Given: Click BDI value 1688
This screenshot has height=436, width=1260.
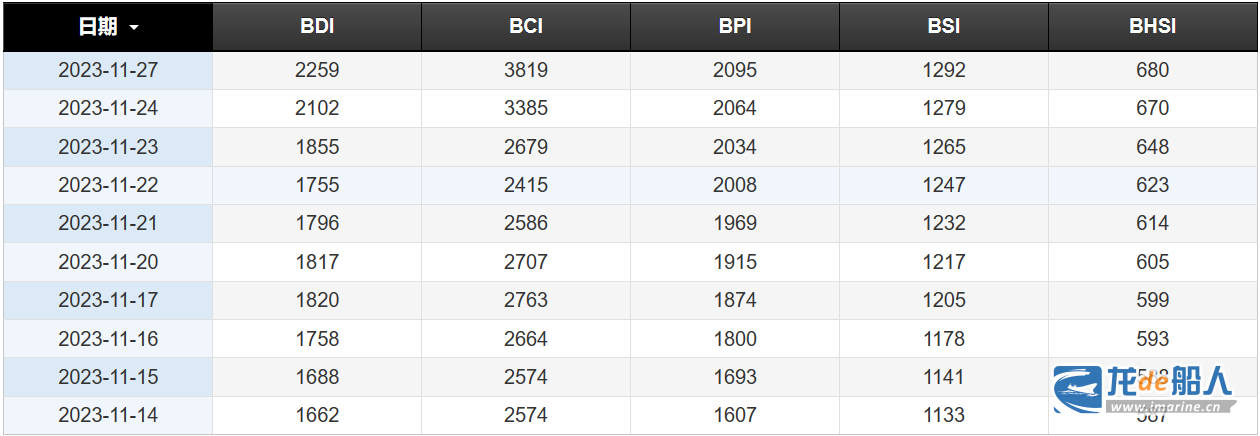Looking at the screenshot, I should [x=317, y=377].
